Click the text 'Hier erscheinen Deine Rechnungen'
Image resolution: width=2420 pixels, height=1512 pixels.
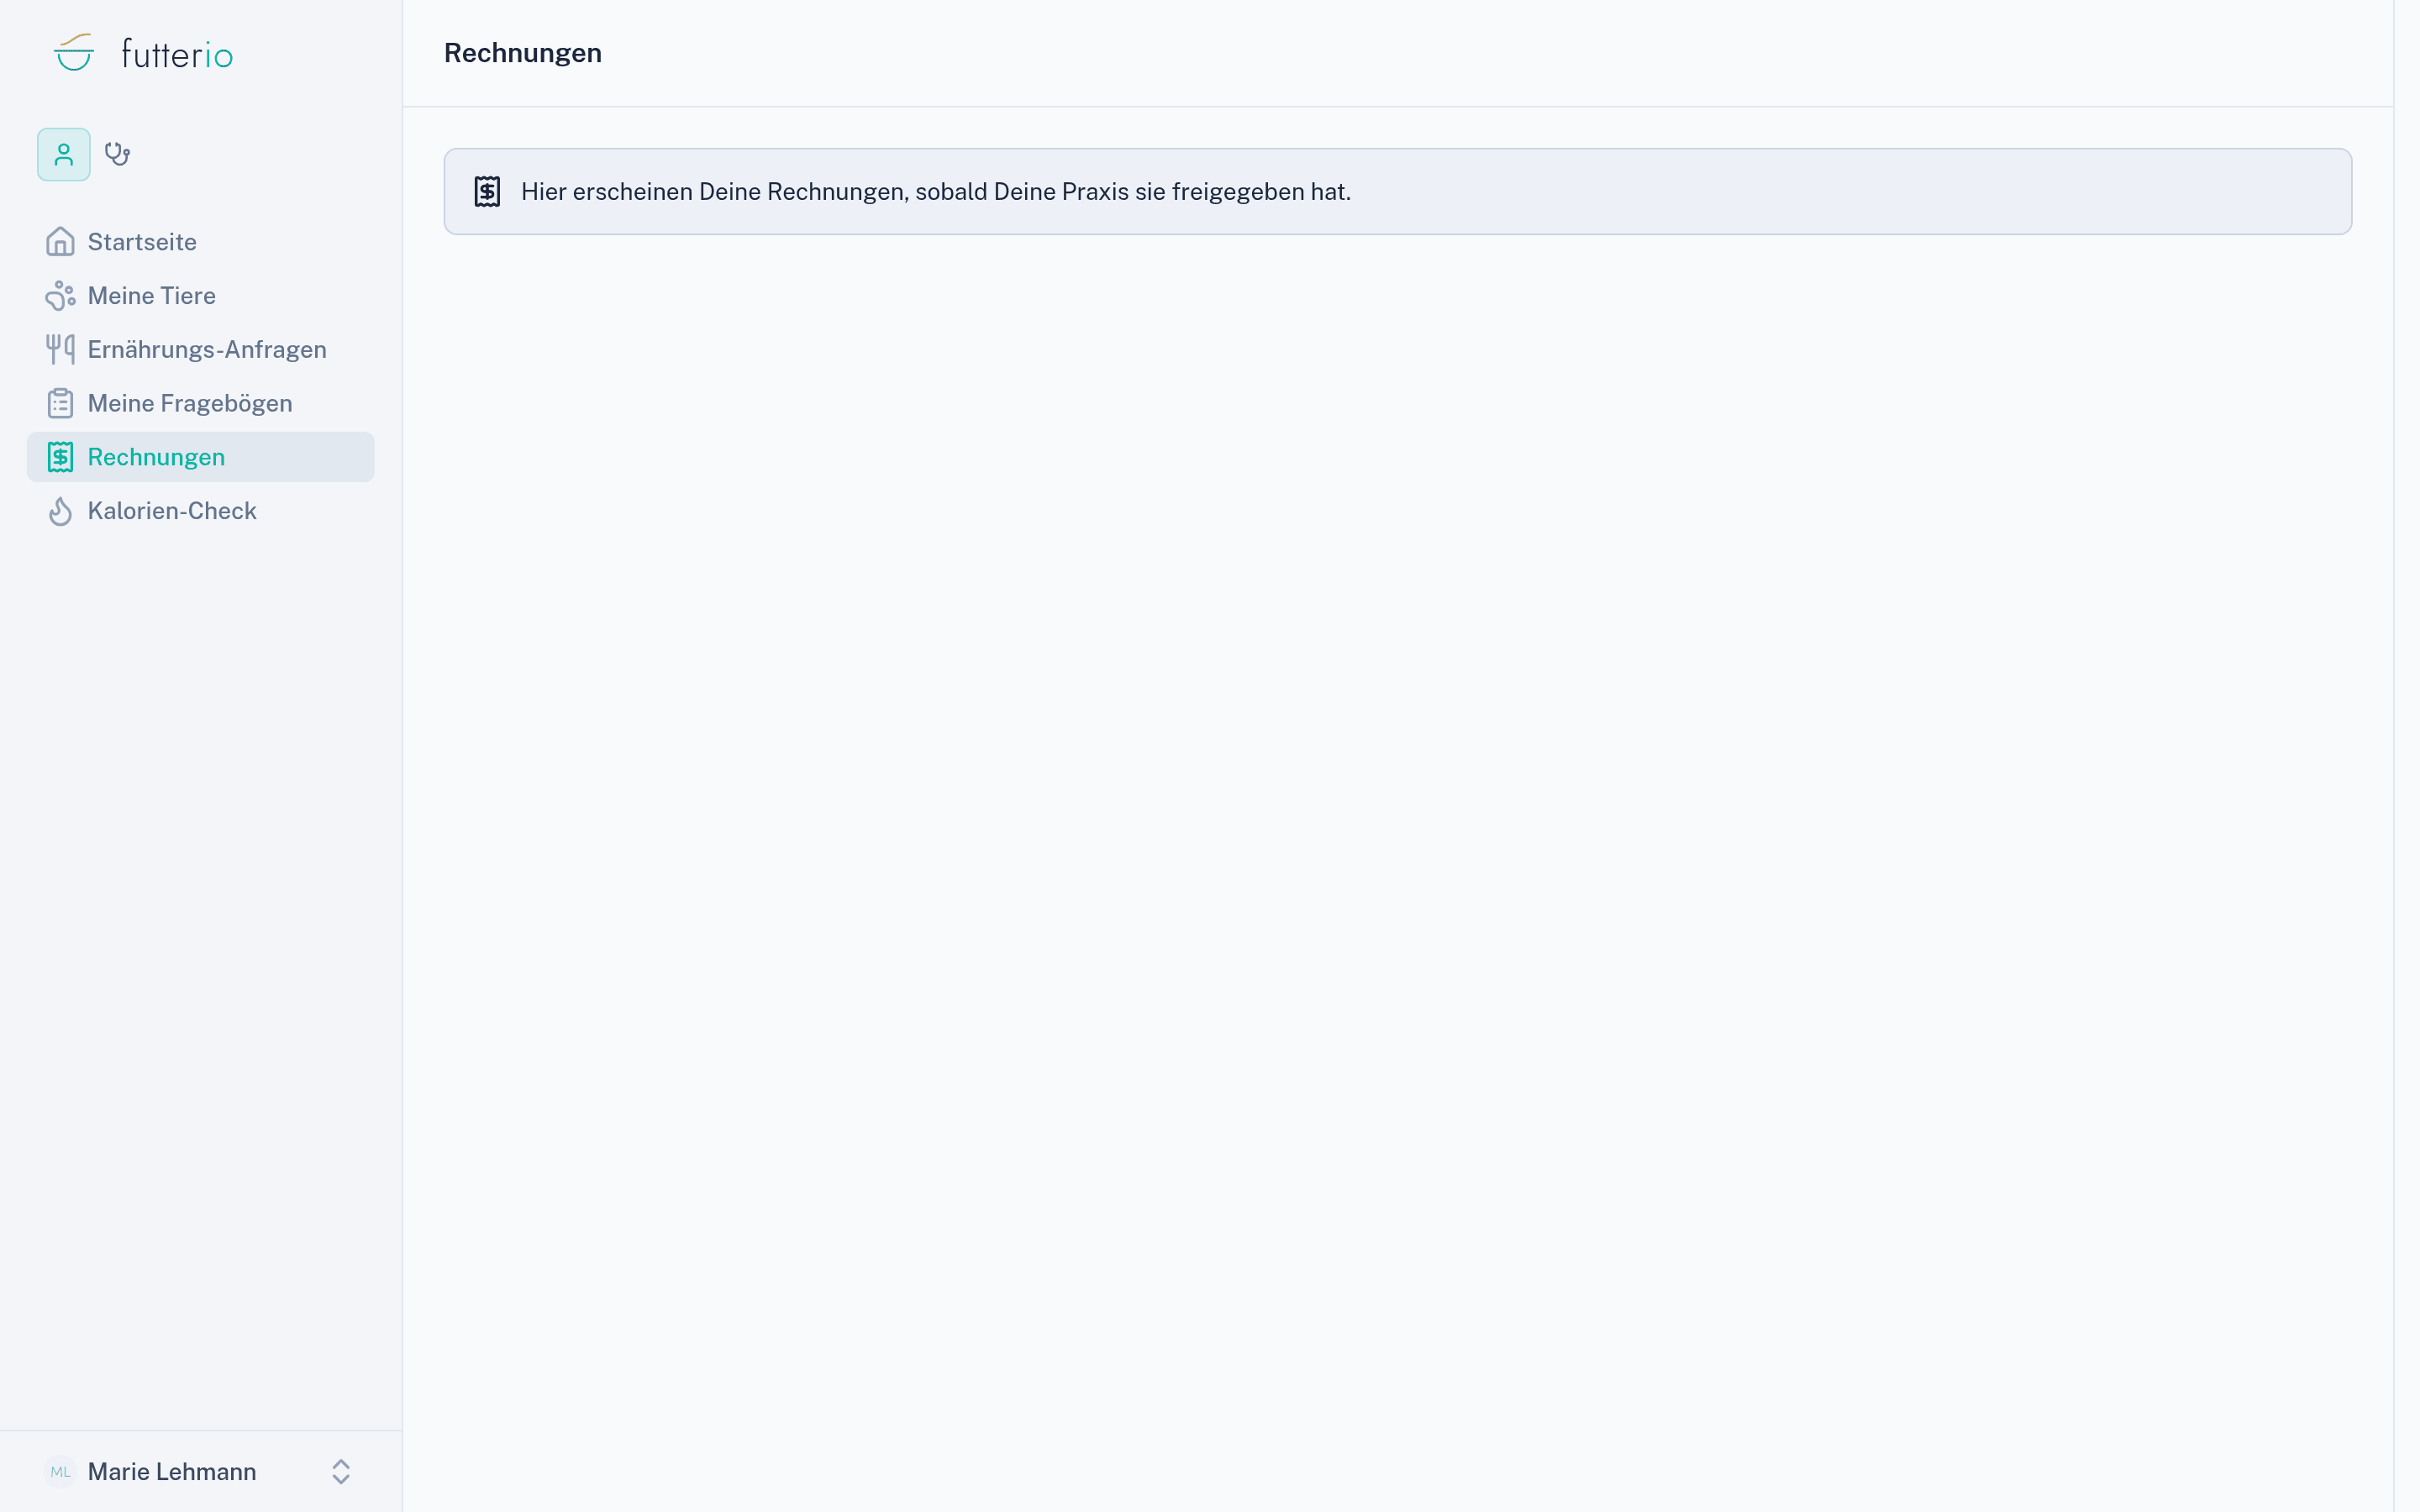pyautogui.click(x=713, y=192)
